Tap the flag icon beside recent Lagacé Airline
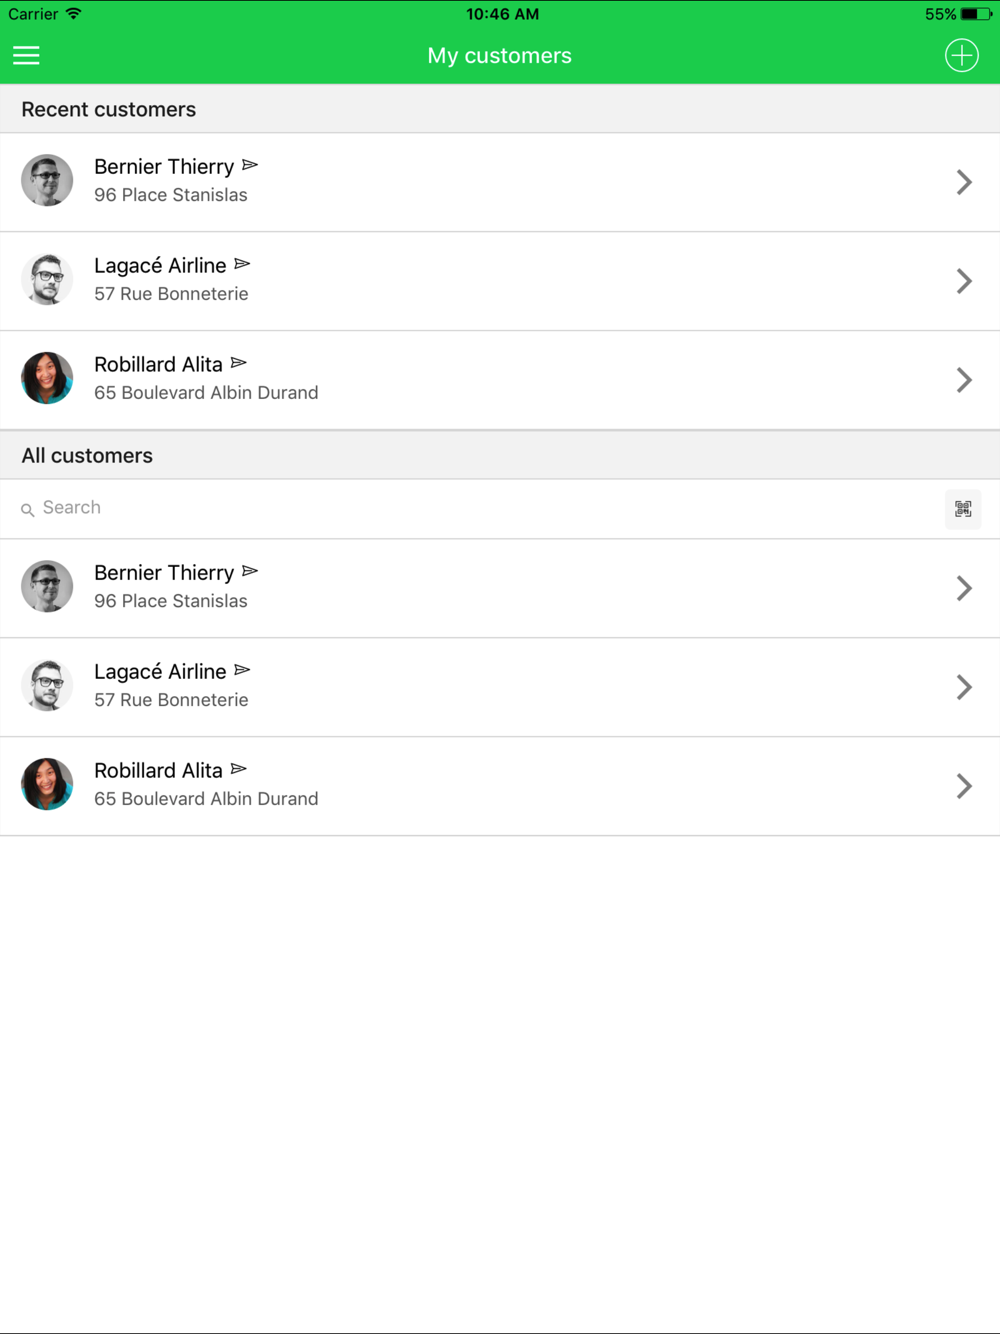This screenshot has width=1000, height=1334. pyautogui.click(x=242, y=264)
